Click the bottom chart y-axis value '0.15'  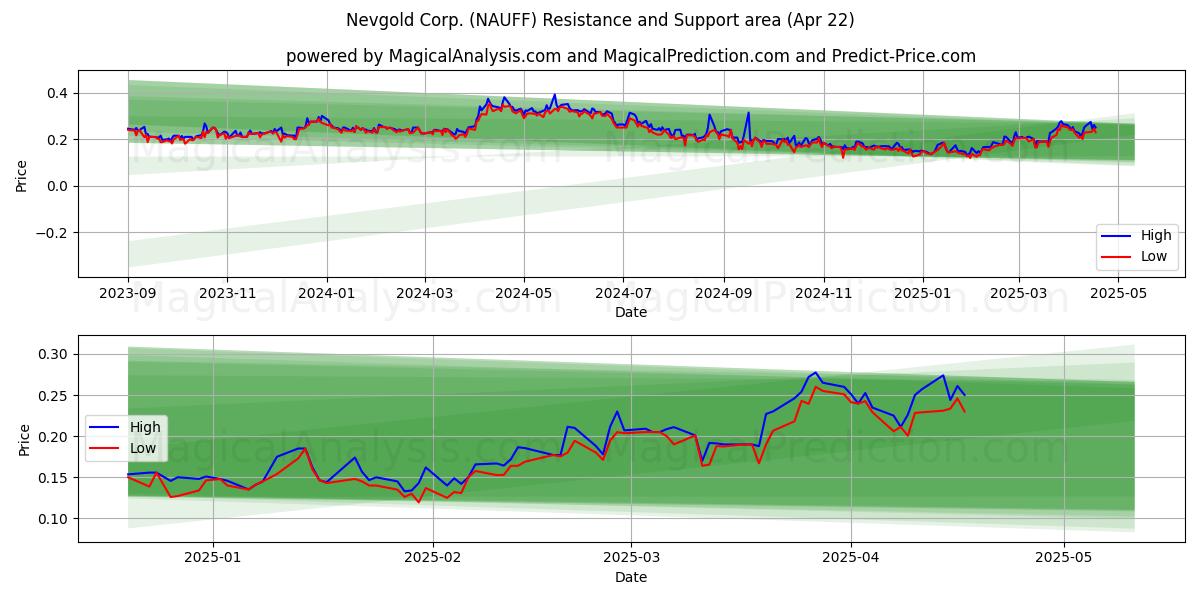pos(53,478)
